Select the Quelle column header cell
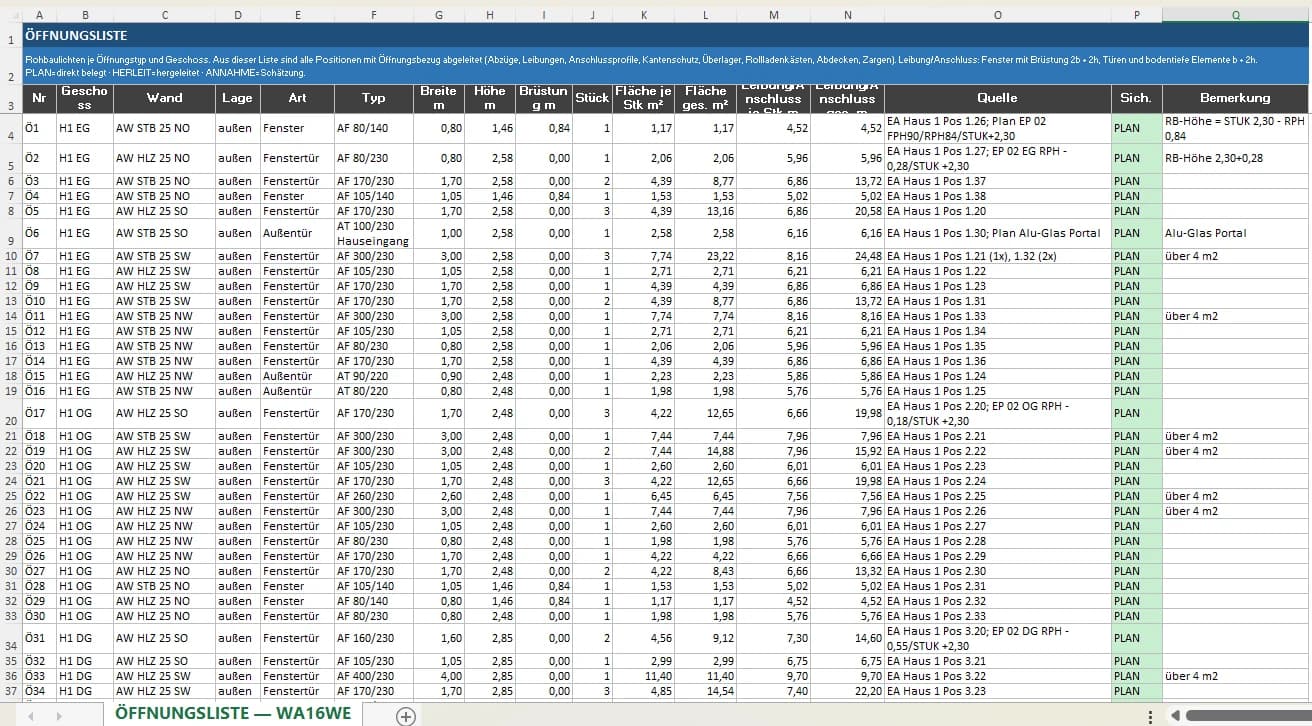Image resolution: width=1312 pixels, height=726 pixels. click(997, 98)
